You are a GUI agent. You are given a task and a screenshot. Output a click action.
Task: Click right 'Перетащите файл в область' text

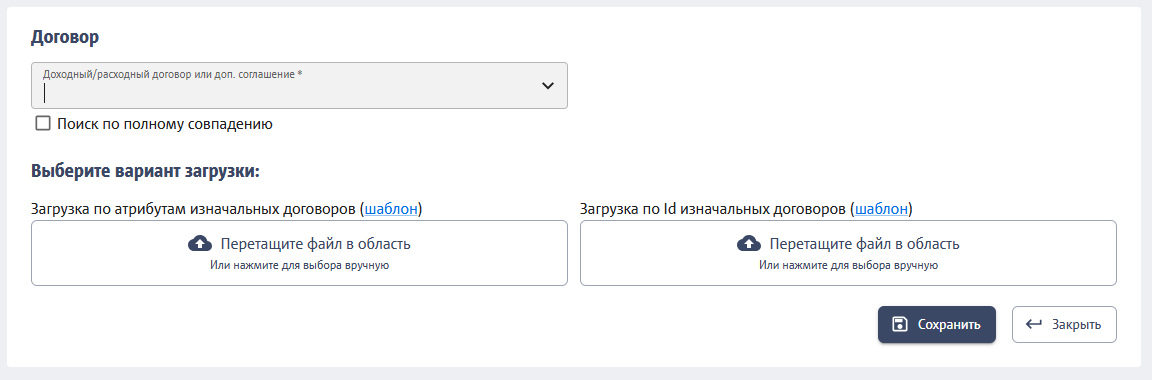point(864,244)
